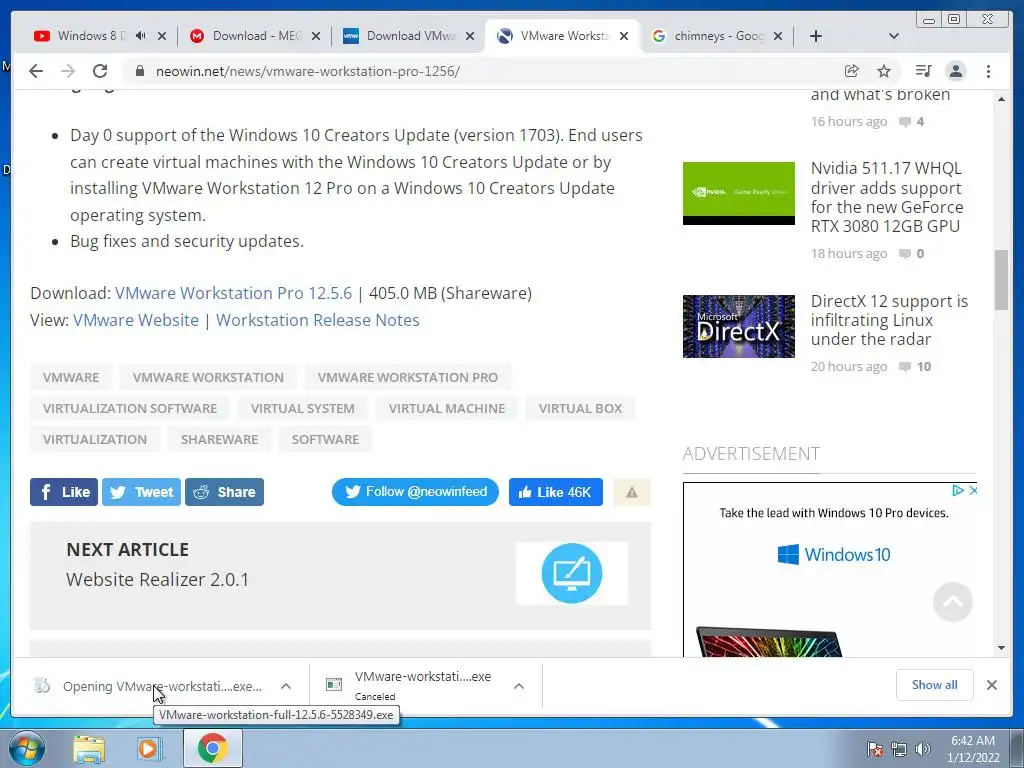
Task: Click the DirectX article thumbnail
Action: (x=739, y=326)
